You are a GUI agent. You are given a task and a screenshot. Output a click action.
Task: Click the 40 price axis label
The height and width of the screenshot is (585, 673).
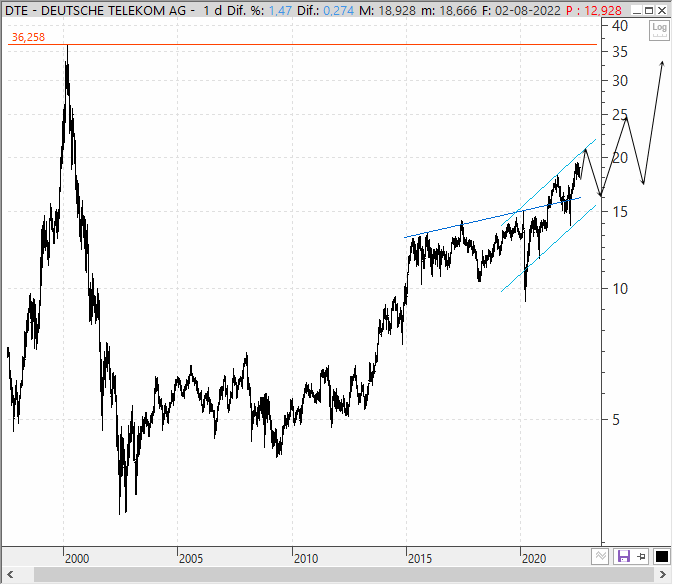pyautogui.click(x=620, y=26)
